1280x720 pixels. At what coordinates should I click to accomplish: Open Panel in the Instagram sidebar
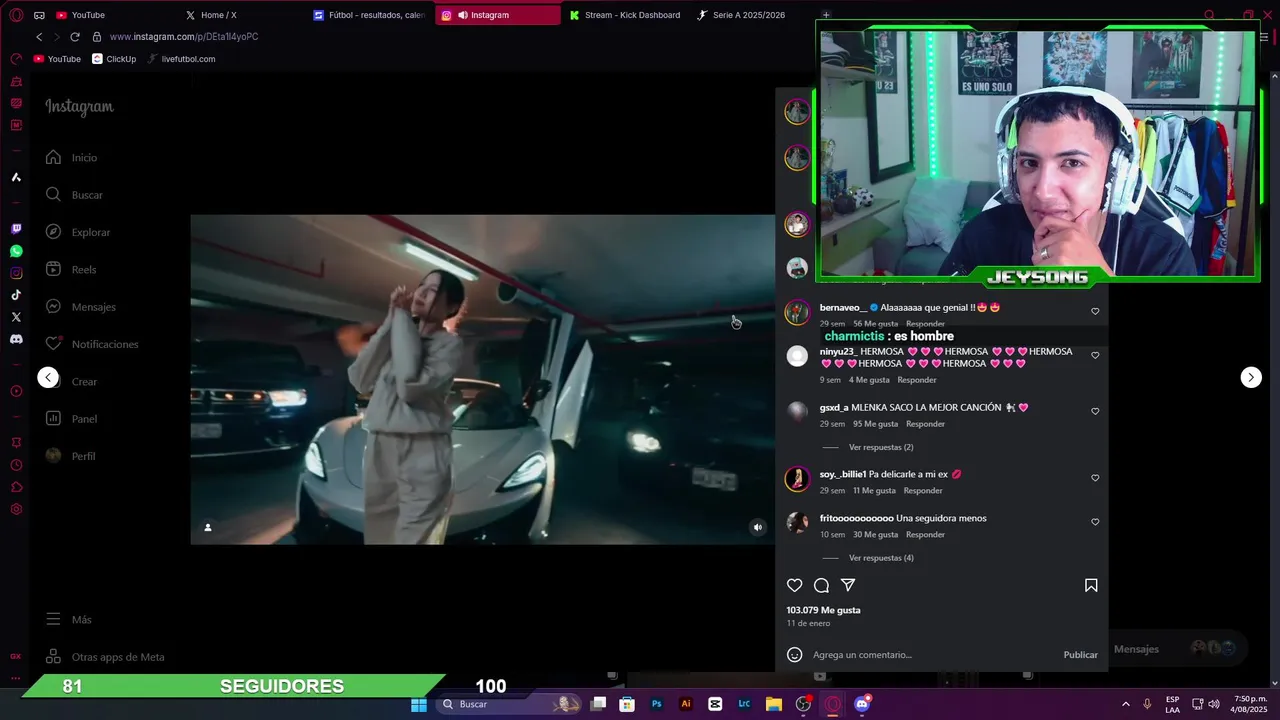[x=71, y=419]
